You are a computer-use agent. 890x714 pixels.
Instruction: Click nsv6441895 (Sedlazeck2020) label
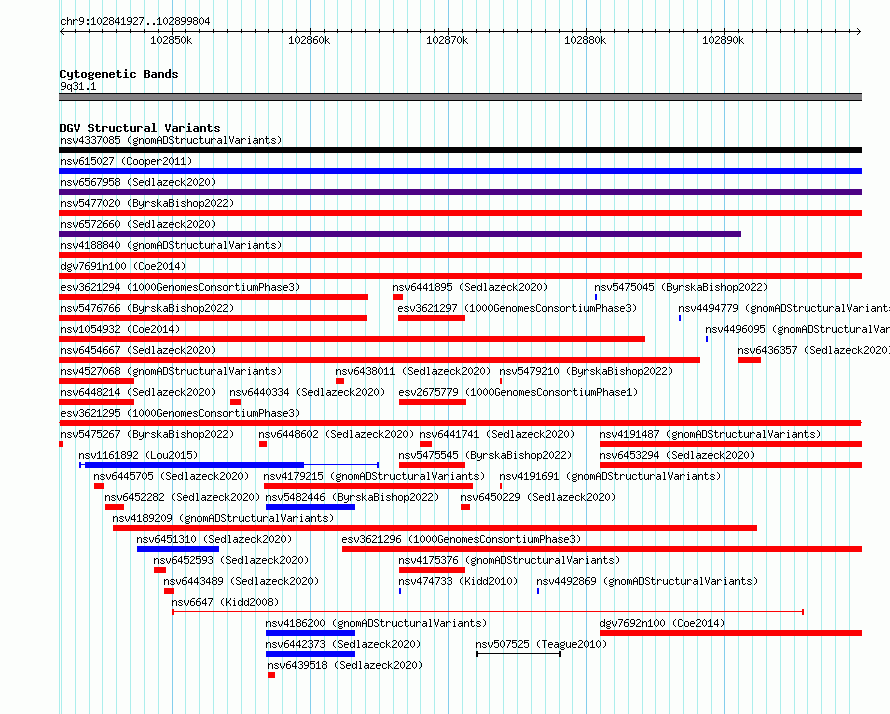point(470,287)
